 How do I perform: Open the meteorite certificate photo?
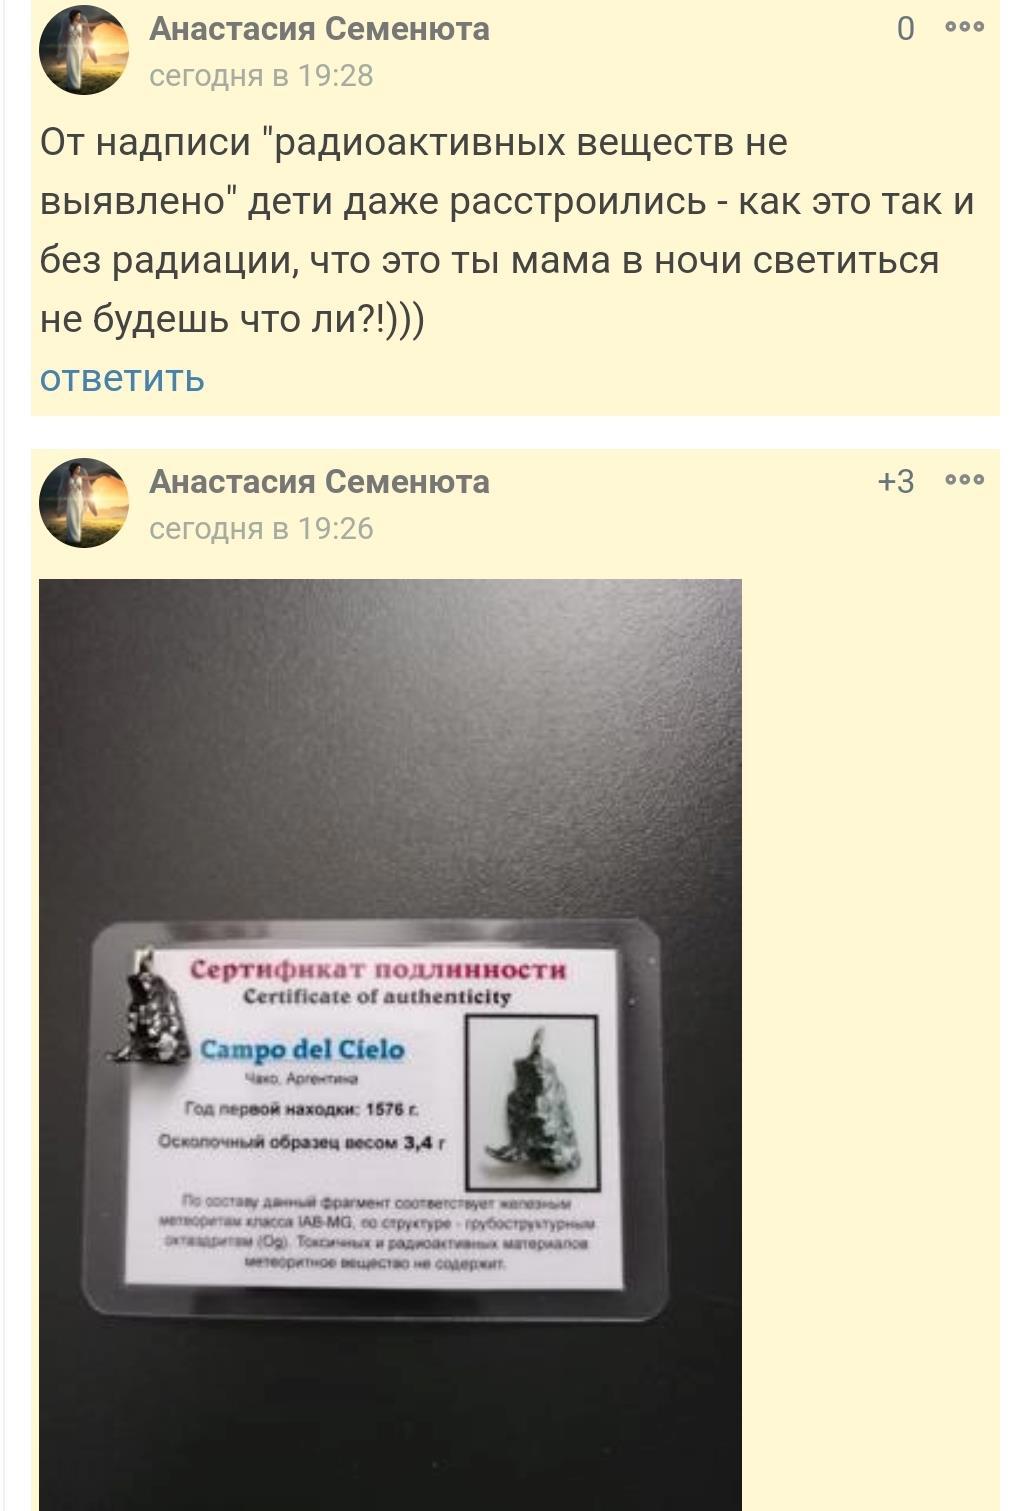point(390,1045)
